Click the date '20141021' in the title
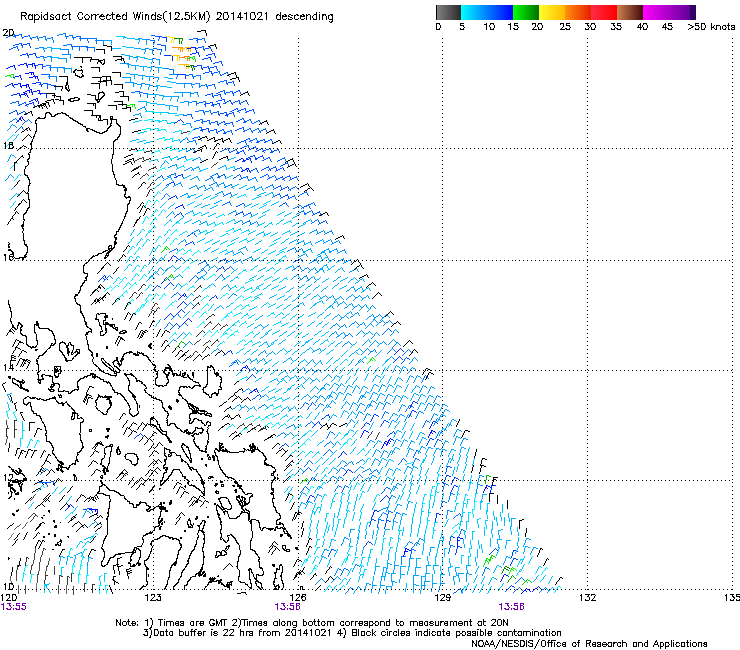The height and width of the screenshot is (650, 740). [242, 16]
